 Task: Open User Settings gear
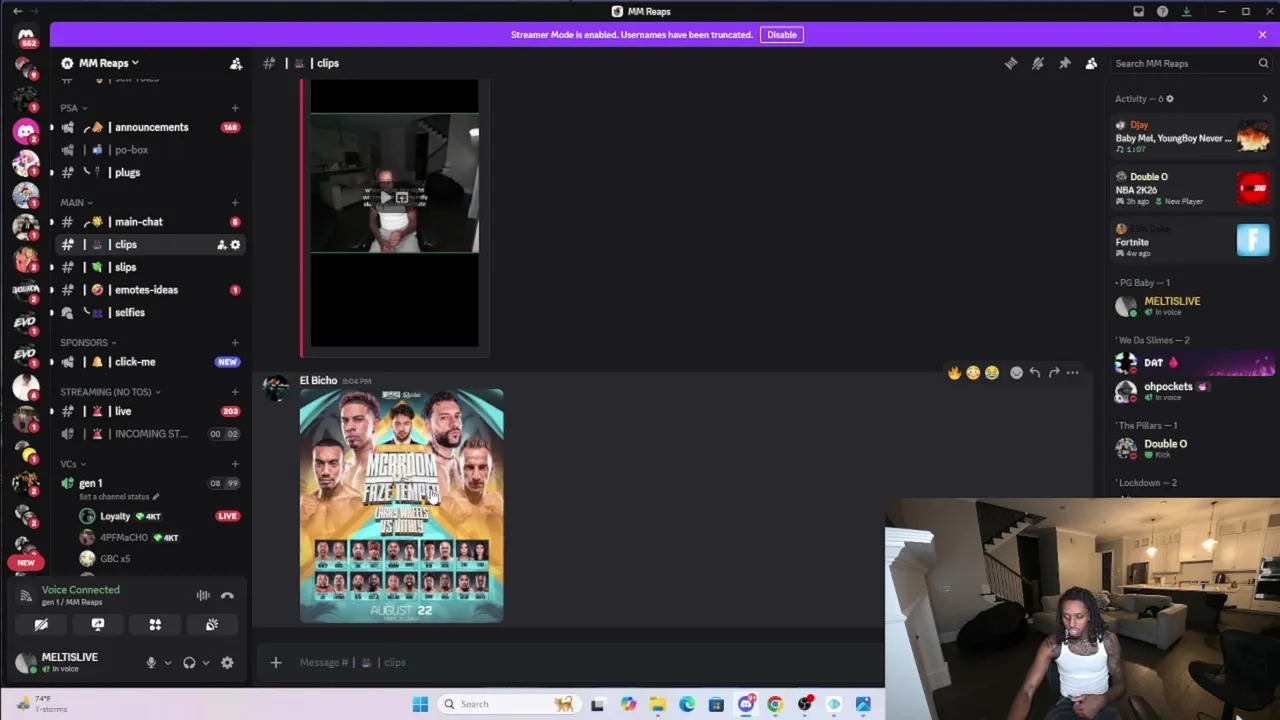pyautogui.click(x=227, y=662)
